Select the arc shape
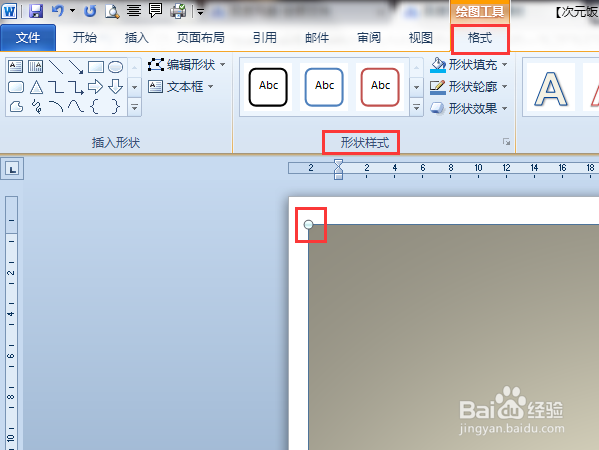 click(56, 107)
